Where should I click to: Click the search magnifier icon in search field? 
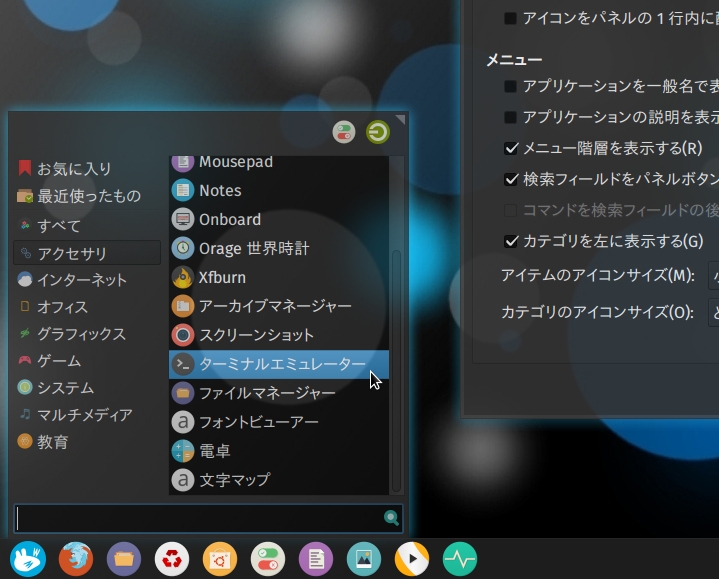click(391, 518)
